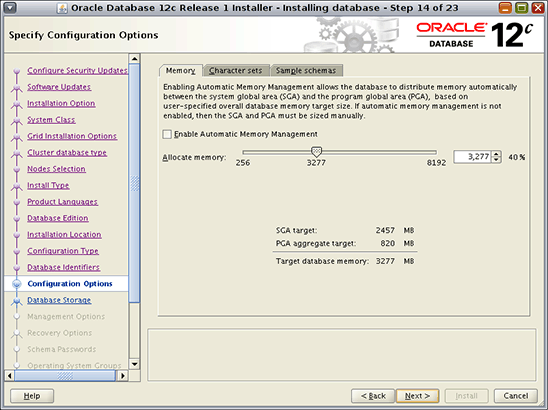Click the Help button
548x410 pixels.
pyautogui.click(x=32, y=396)
